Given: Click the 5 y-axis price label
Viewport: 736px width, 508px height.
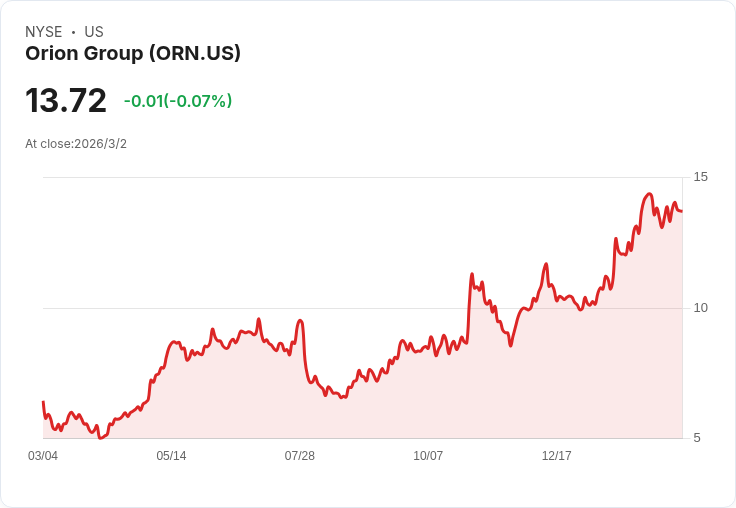Looking at the screenshot, I should pyautogui.click(x=697, y=438).
